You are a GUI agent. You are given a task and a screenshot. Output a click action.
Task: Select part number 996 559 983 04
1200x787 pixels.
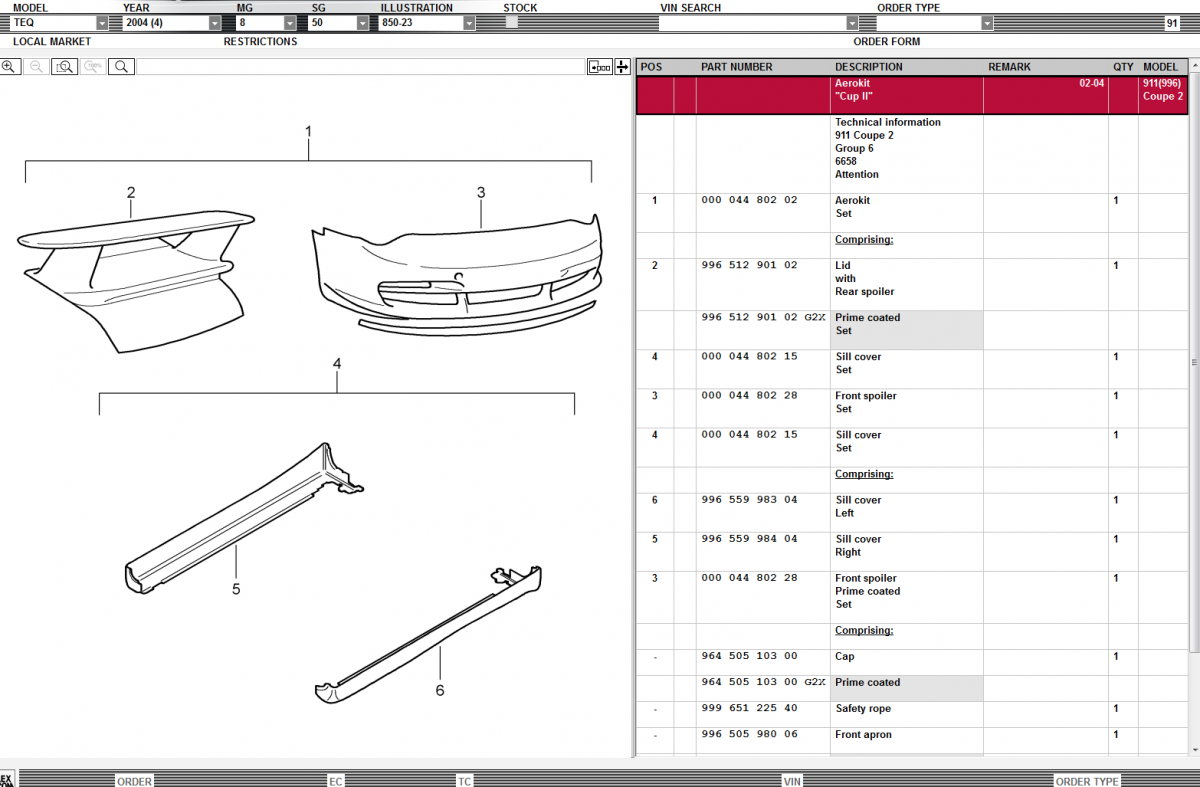pyautogui.click(x=750, y=500)
